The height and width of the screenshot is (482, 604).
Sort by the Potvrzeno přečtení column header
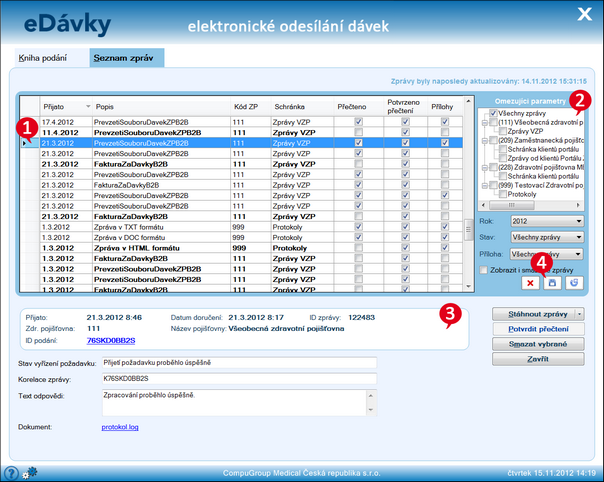(x=405, y=107)
